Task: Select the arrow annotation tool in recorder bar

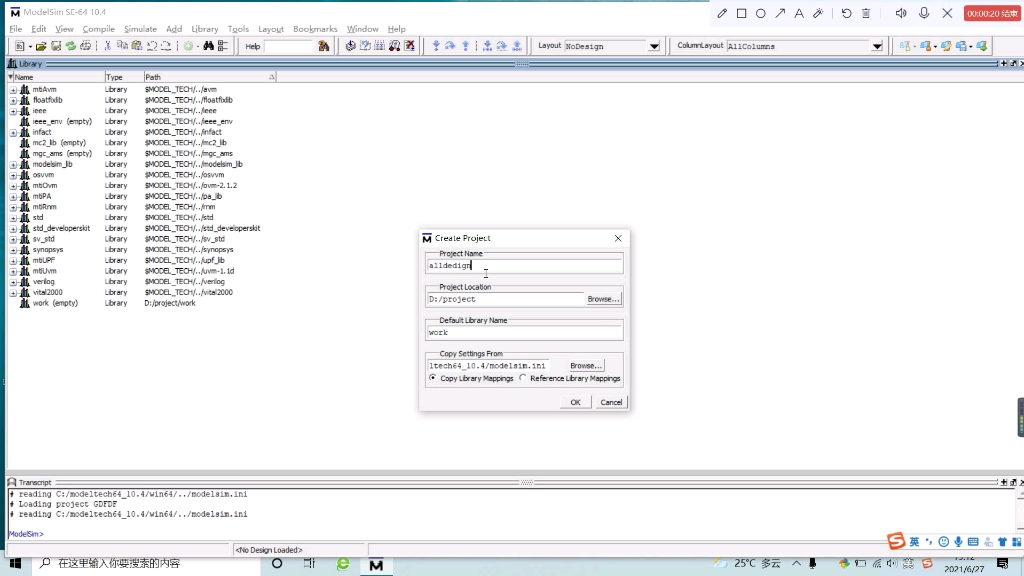Action: [x=780, y=13]
